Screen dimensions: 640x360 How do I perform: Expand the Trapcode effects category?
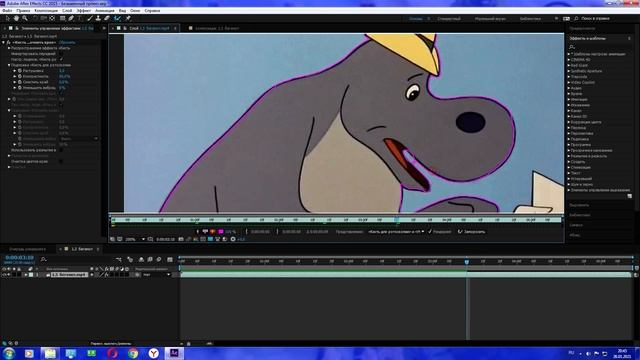click(x=569, y=77)
